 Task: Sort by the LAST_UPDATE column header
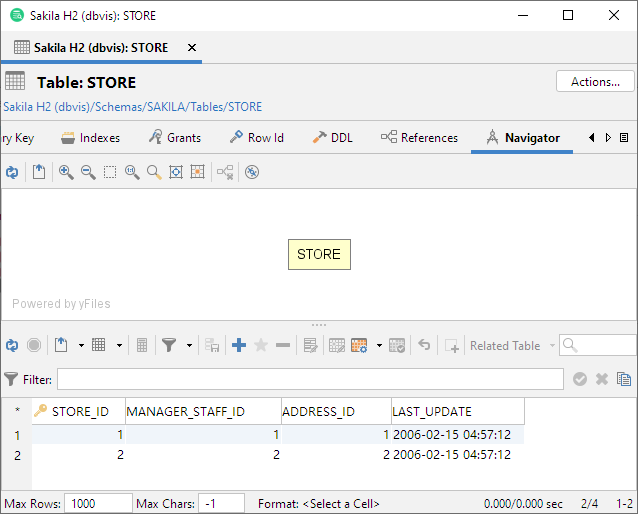tap(457, 411)
